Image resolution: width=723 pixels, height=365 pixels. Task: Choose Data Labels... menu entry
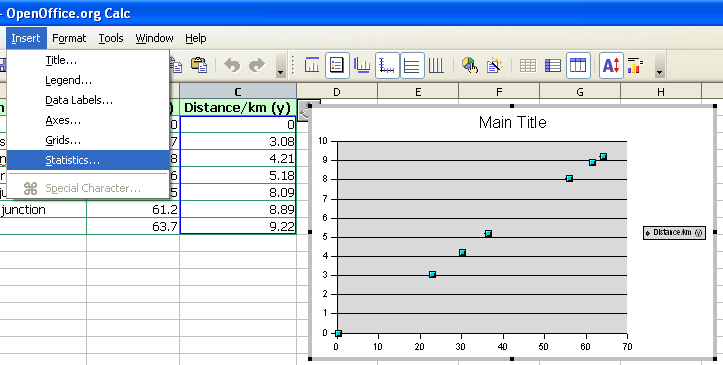pos(88,100)
